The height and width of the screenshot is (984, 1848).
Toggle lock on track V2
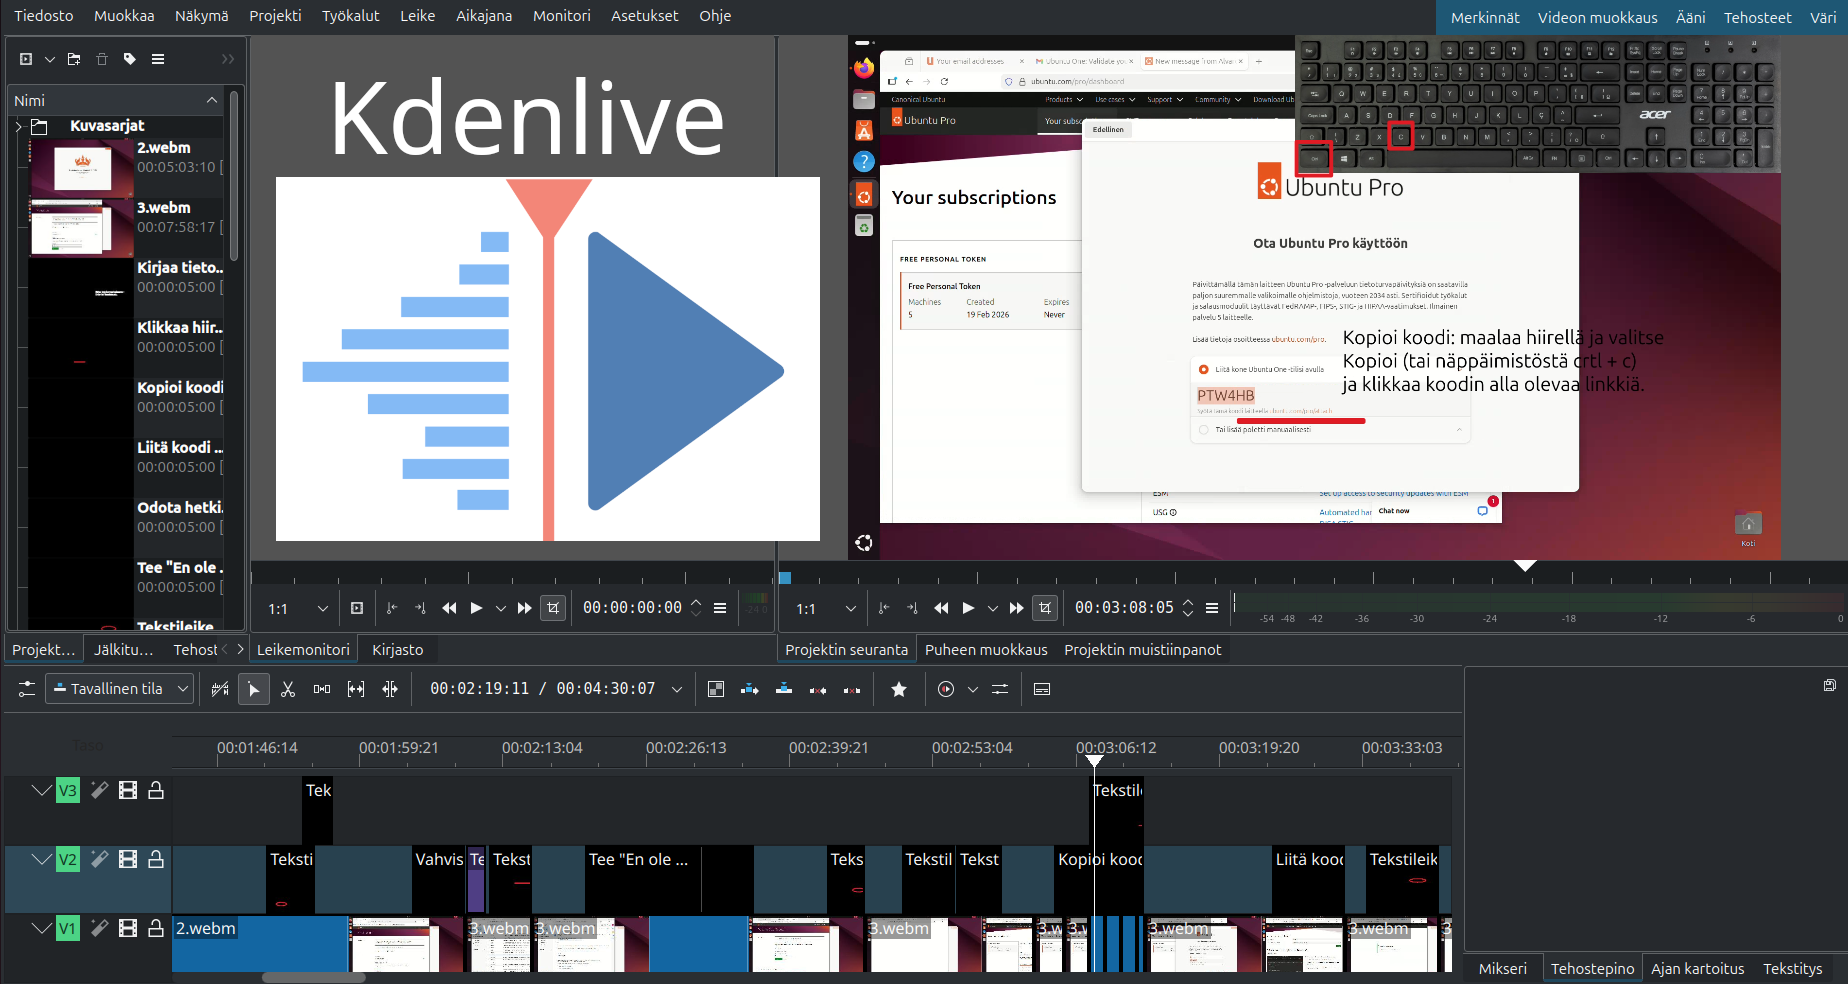(x=156, y=859)
